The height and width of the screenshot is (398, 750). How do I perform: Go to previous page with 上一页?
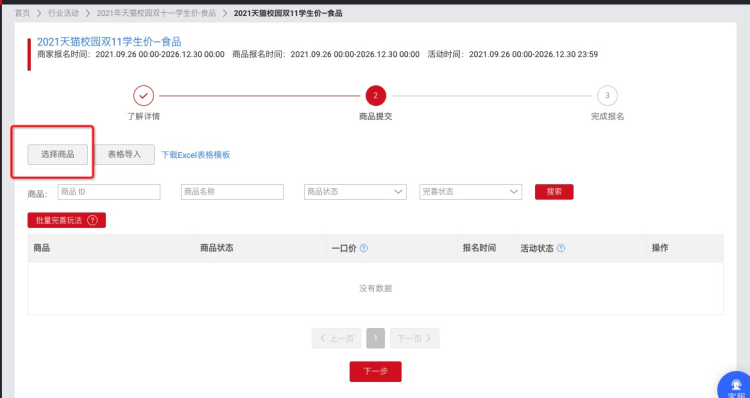pyautogui.click(x=336, y=338)
